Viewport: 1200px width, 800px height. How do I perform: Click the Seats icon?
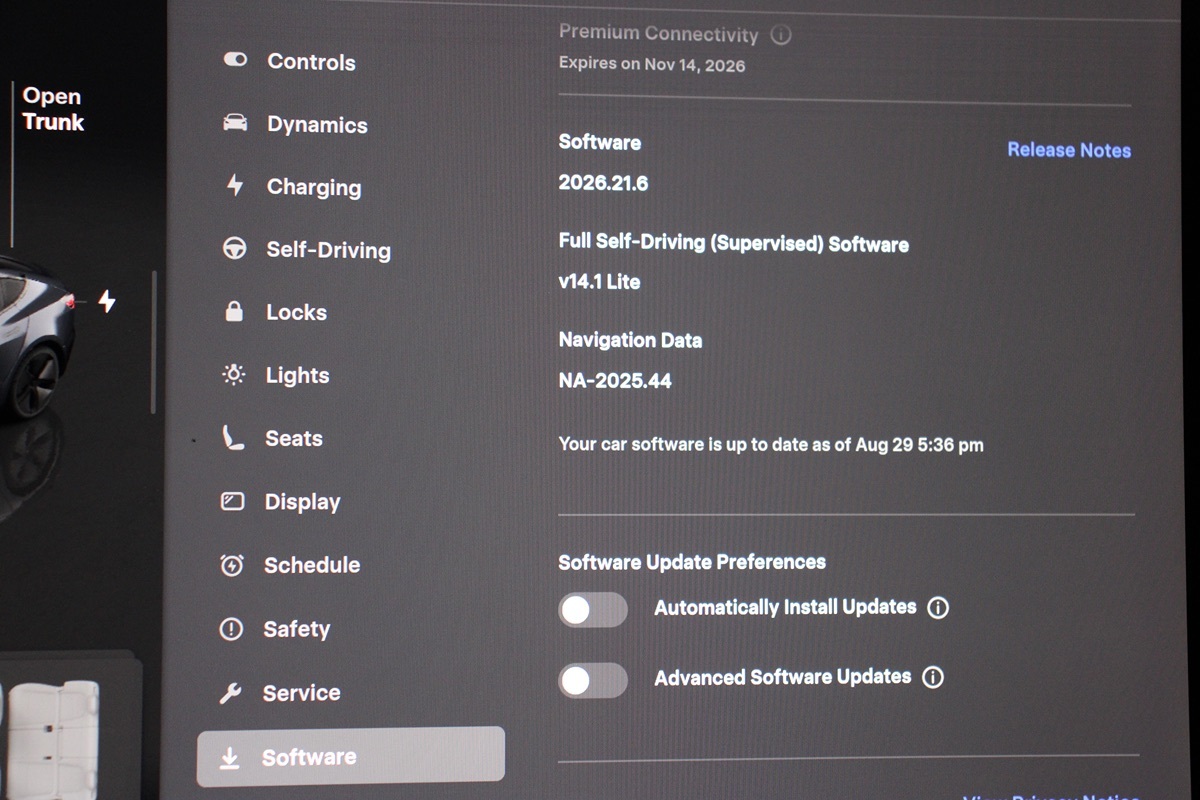pyautogui.click(x=232, y=438)
